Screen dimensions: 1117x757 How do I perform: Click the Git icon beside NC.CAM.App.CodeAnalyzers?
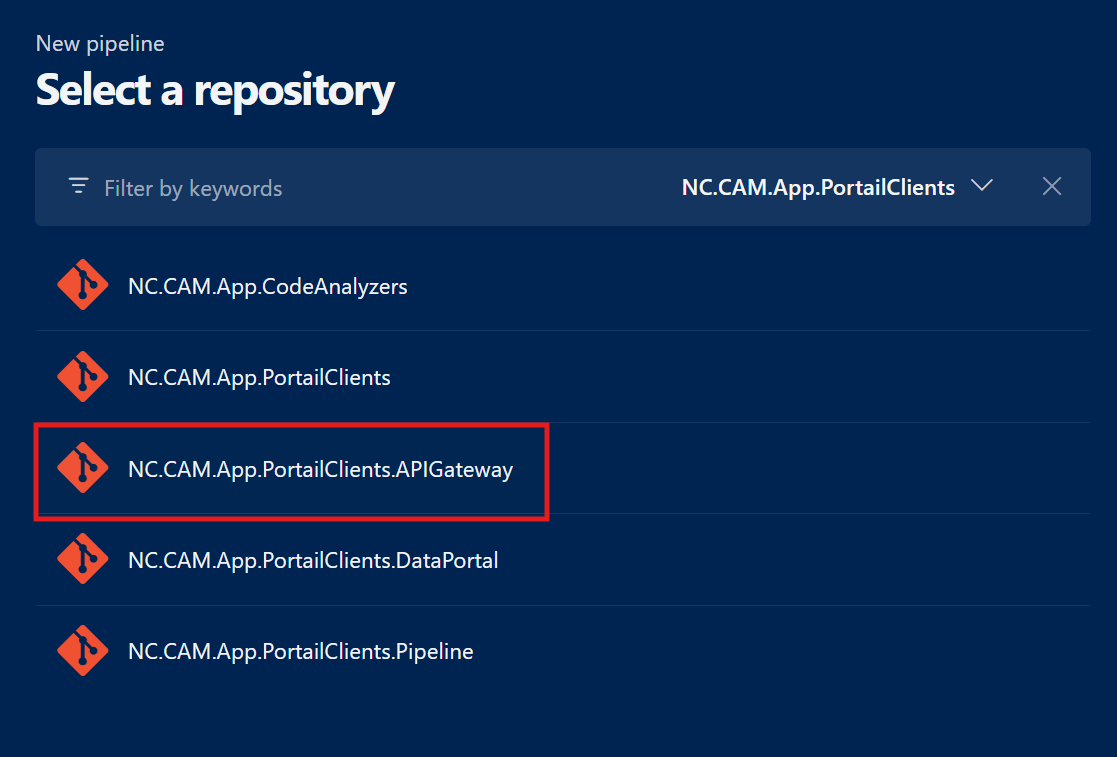click(x=82, y=286)
